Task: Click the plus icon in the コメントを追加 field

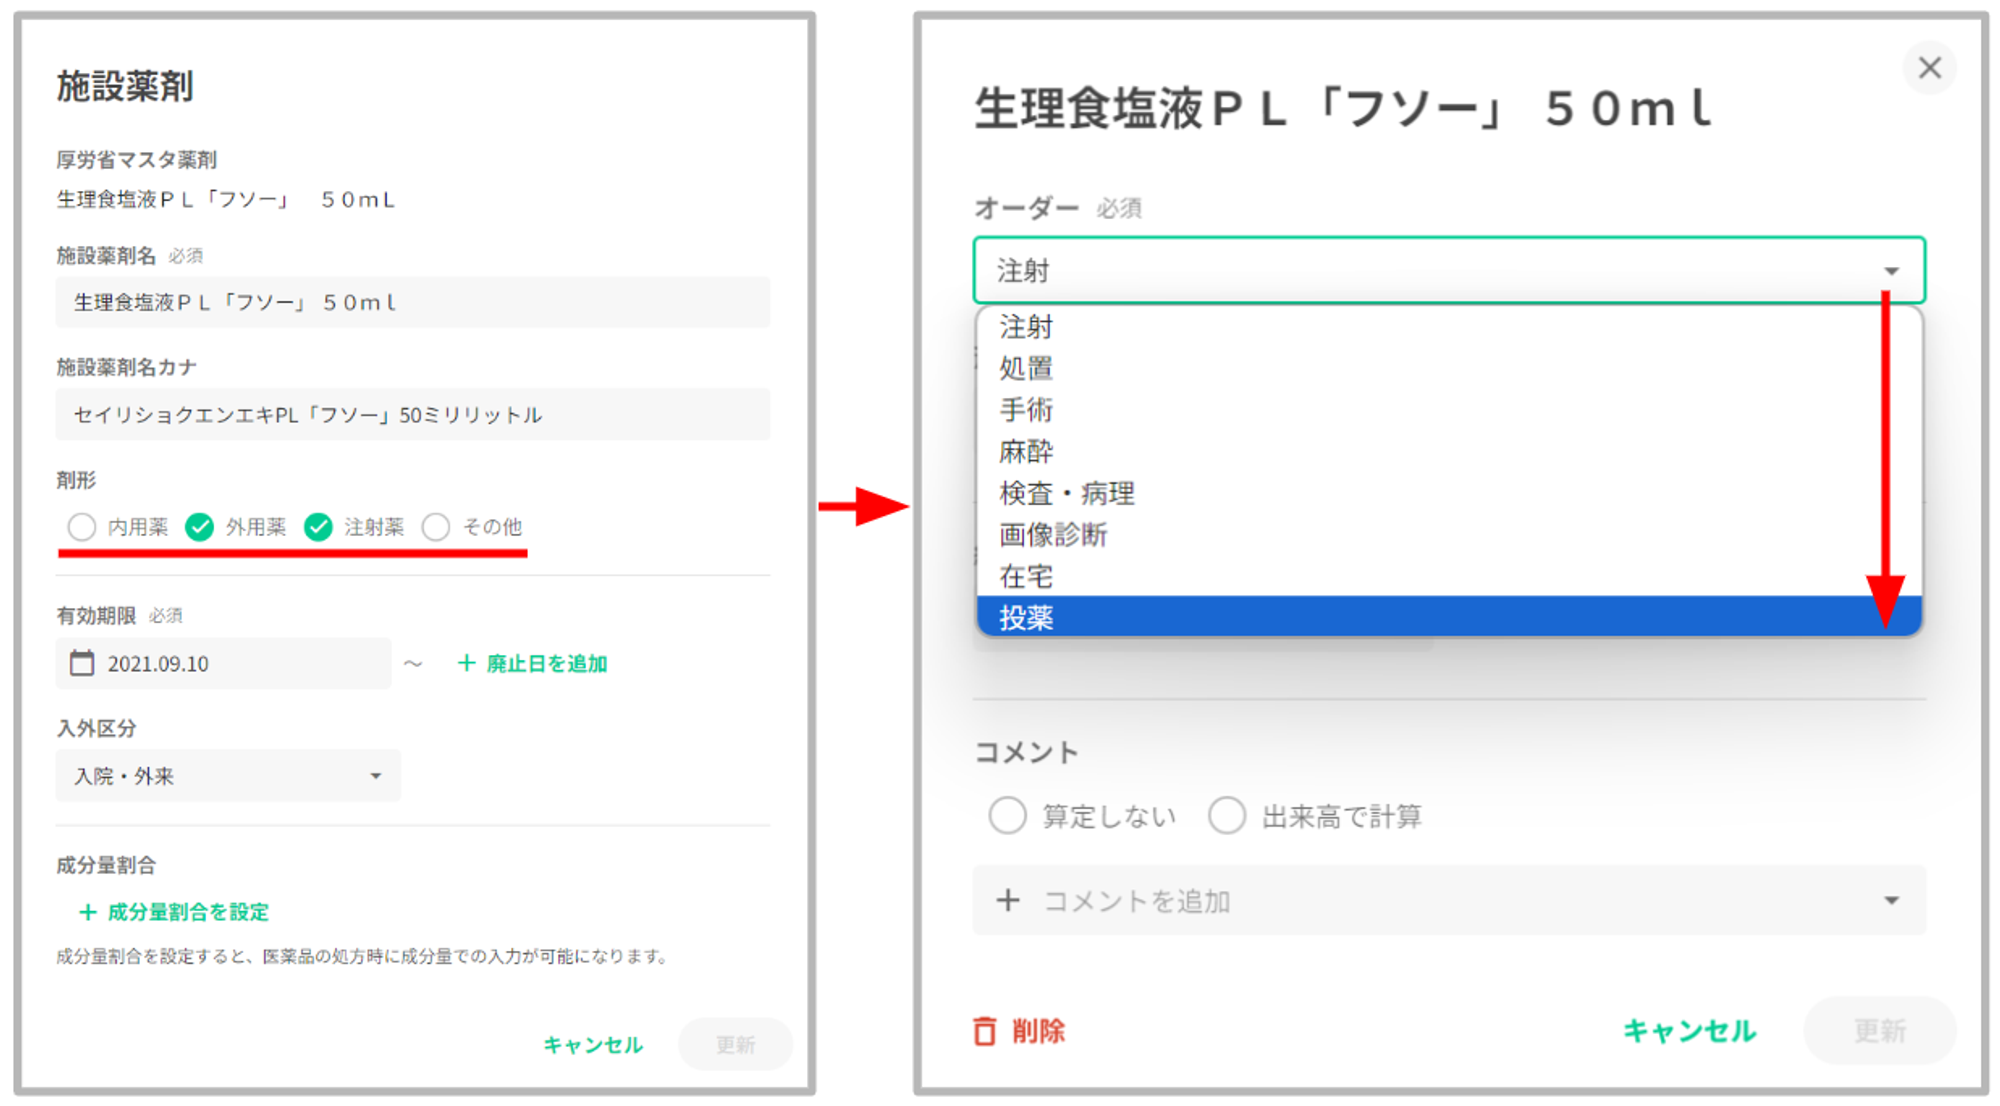Action: pyautogui.click(x=1008, y=900)
